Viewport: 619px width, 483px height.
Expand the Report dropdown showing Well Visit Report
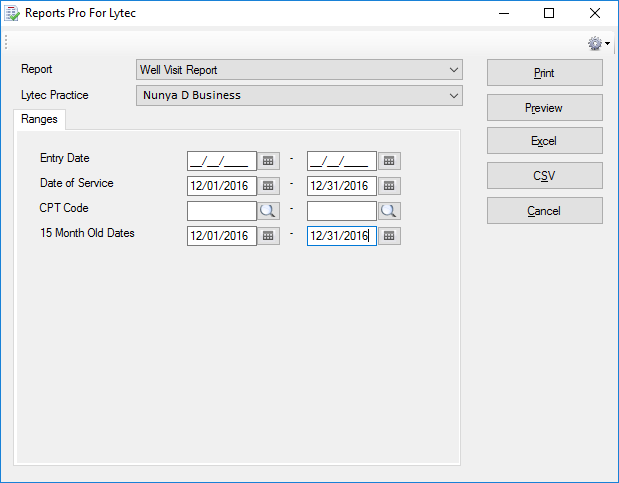click(299, 70)
